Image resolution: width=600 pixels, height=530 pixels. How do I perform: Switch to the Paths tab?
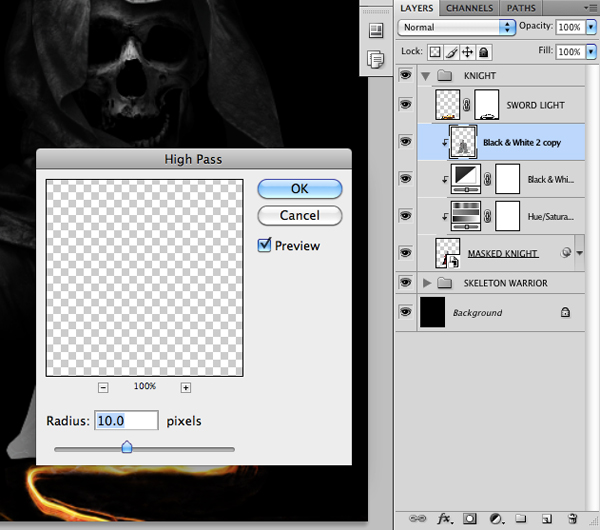521,8
